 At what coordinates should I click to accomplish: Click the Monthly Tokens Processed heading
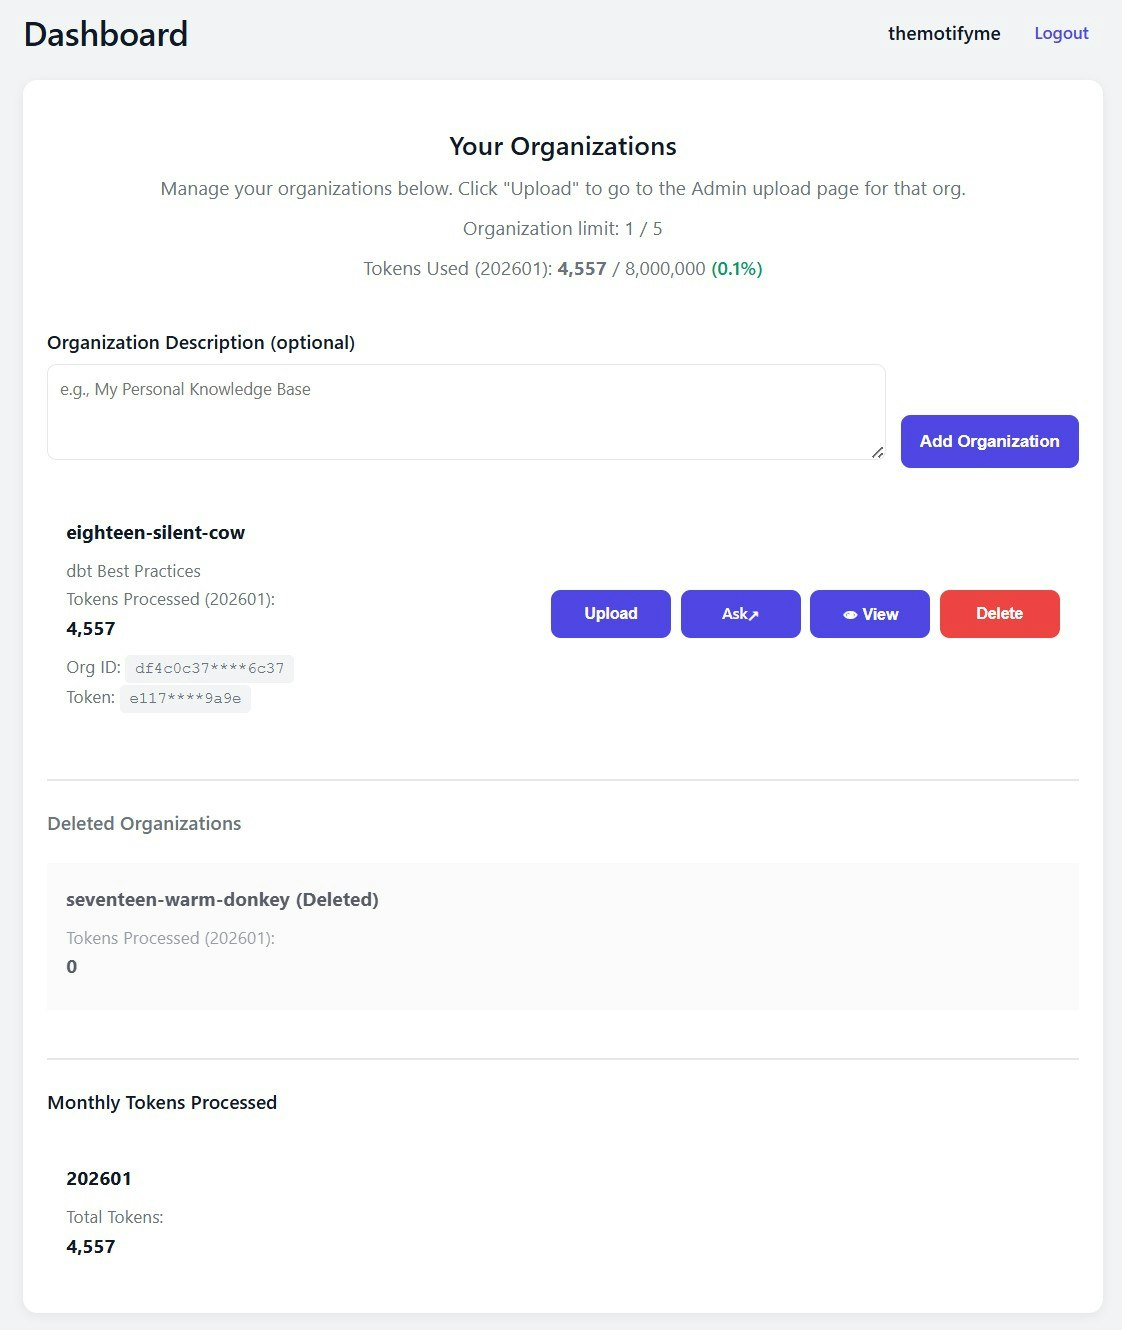pyautogui.click(x=162, y=1102)
